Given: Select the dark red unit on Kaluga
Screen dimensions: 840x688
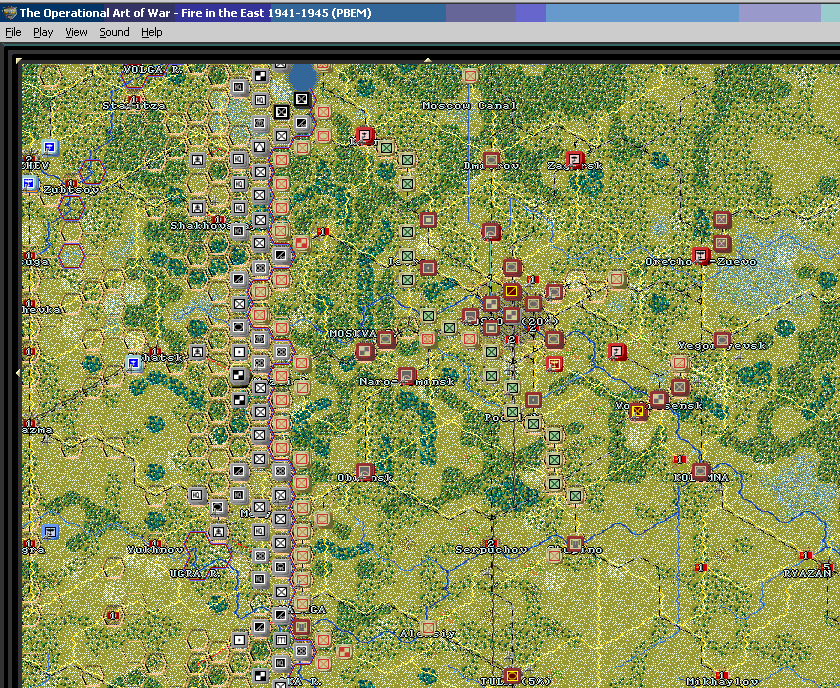Looking at the screenshot, I should [301, 626].
